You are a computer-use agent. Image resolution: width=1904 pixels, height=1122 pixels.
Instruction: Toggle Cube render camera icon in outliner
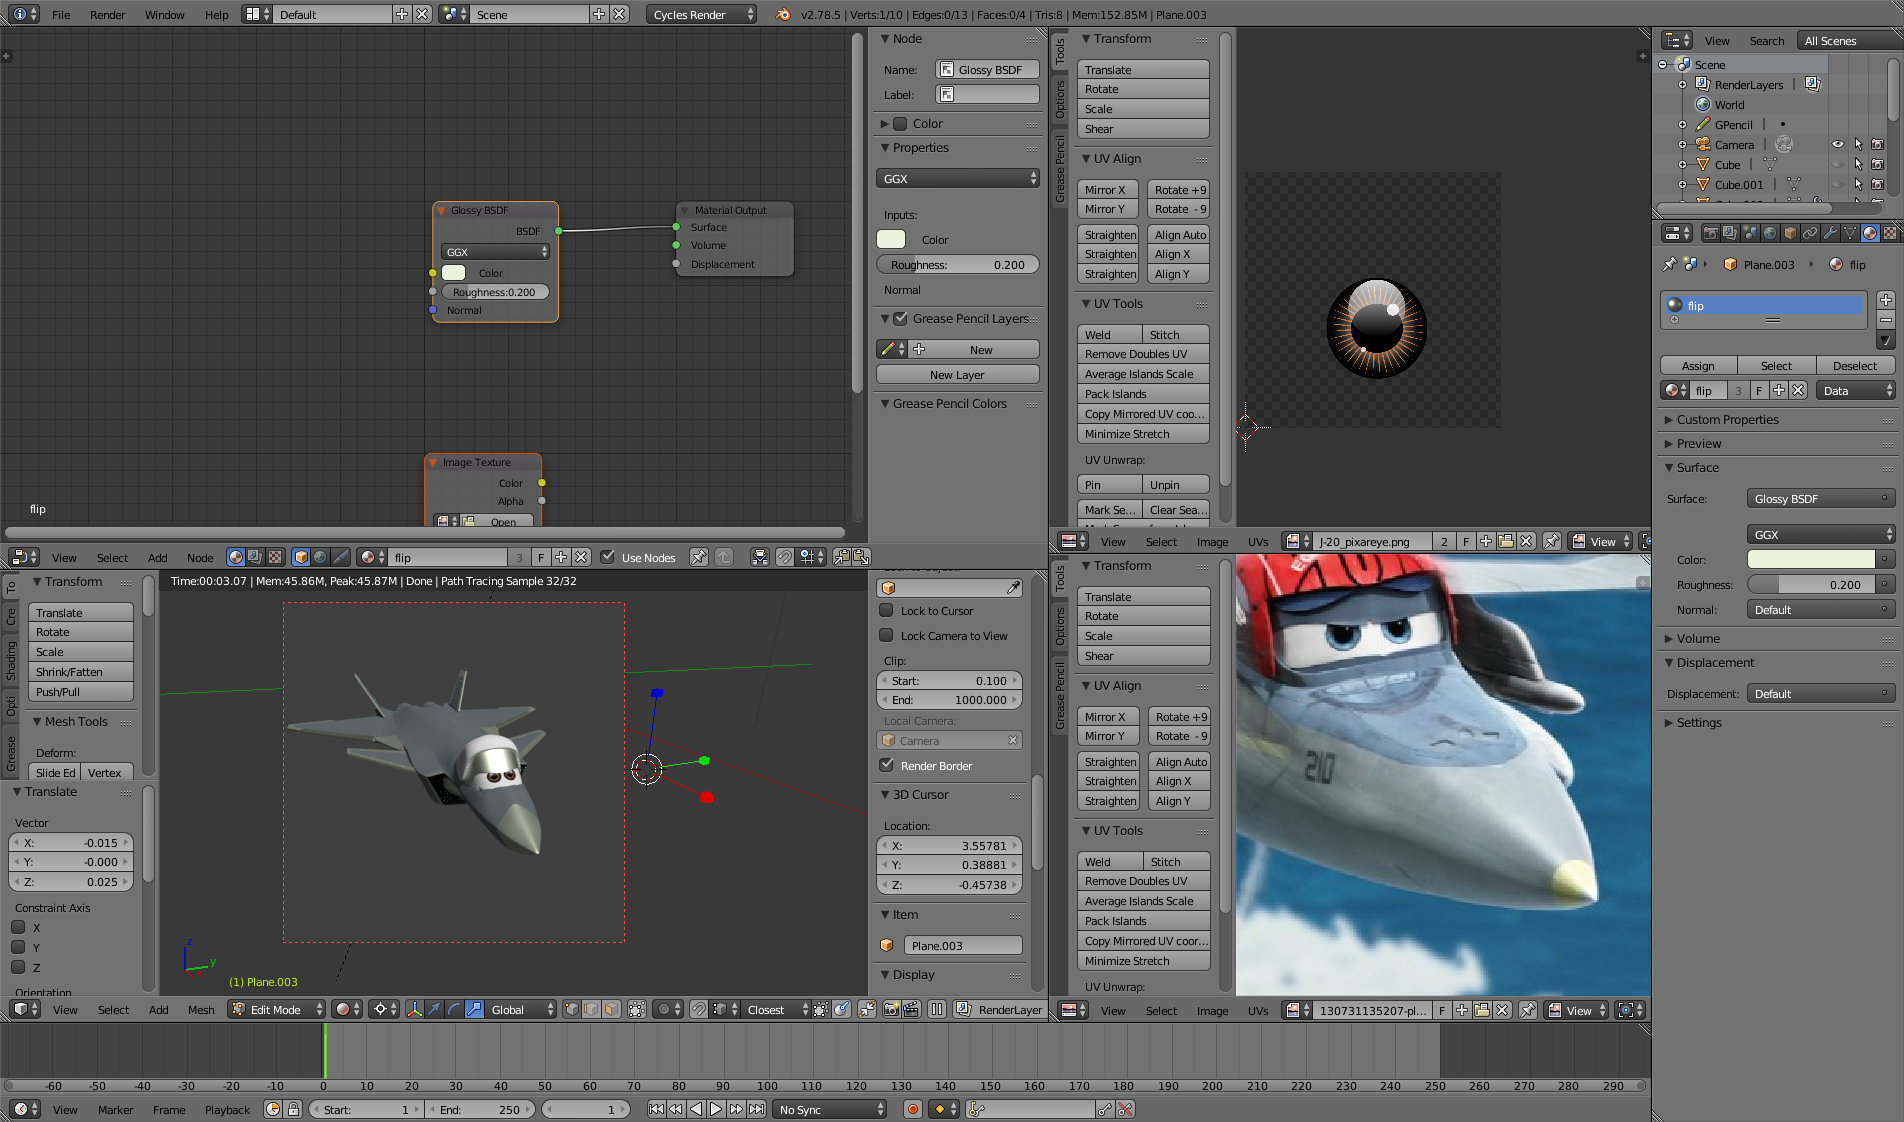[1878, 164]
